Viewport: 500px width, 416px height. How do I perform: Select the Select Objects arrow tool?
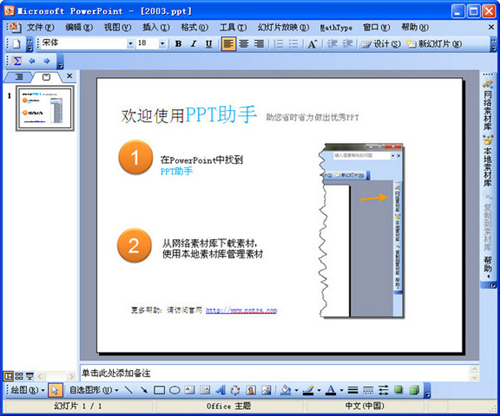coord(55,390)
